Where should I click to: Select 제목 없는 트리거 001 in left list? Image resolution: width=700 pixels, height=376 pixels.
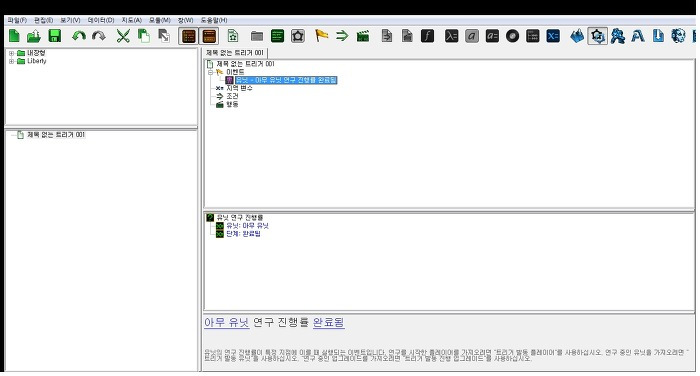coord(56,134)
